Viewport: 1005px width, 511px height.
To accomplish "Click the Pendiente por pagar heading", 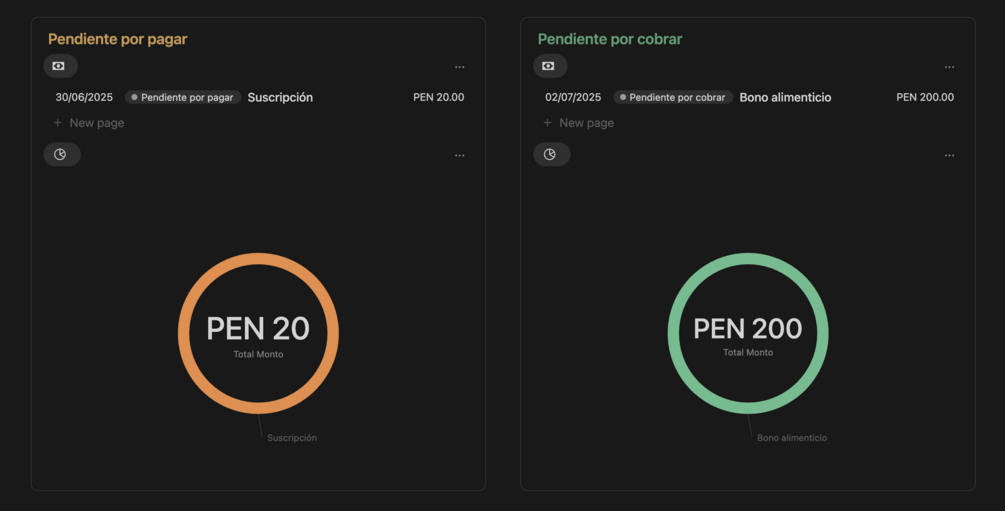I will [x=118, y=39].
